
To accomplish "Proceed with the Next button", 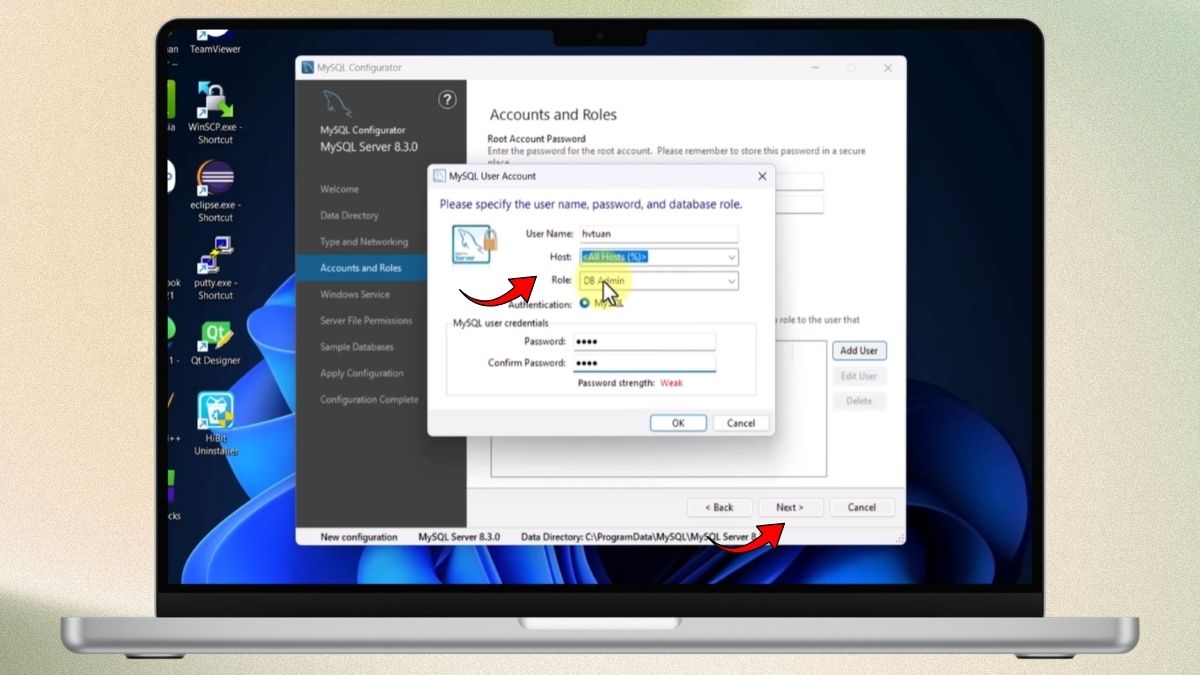I will (x=790, y=507).
